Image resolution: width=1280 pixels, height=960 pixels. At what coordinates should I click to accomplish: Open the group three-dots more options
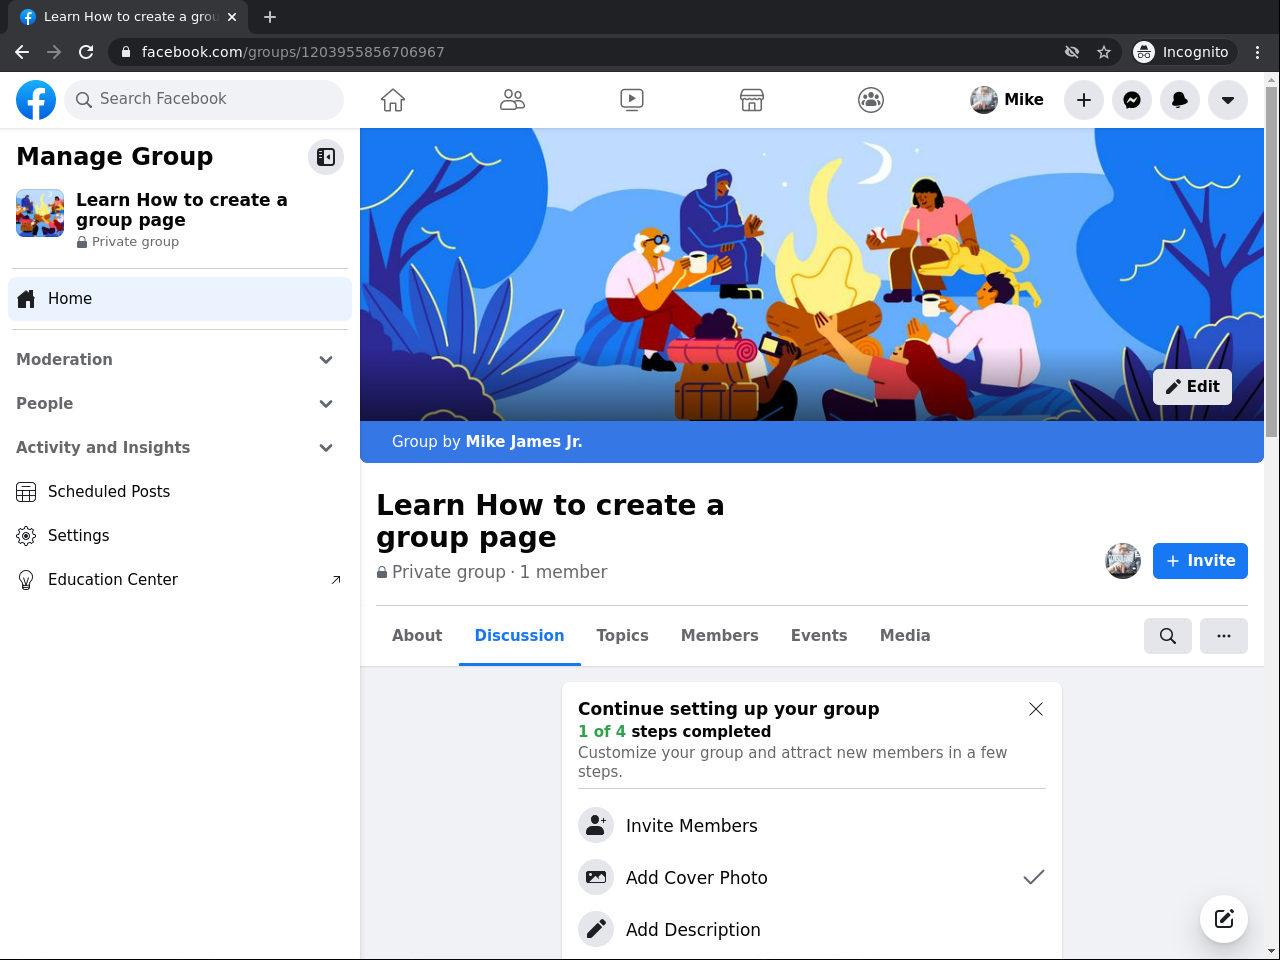[1224, 636]
